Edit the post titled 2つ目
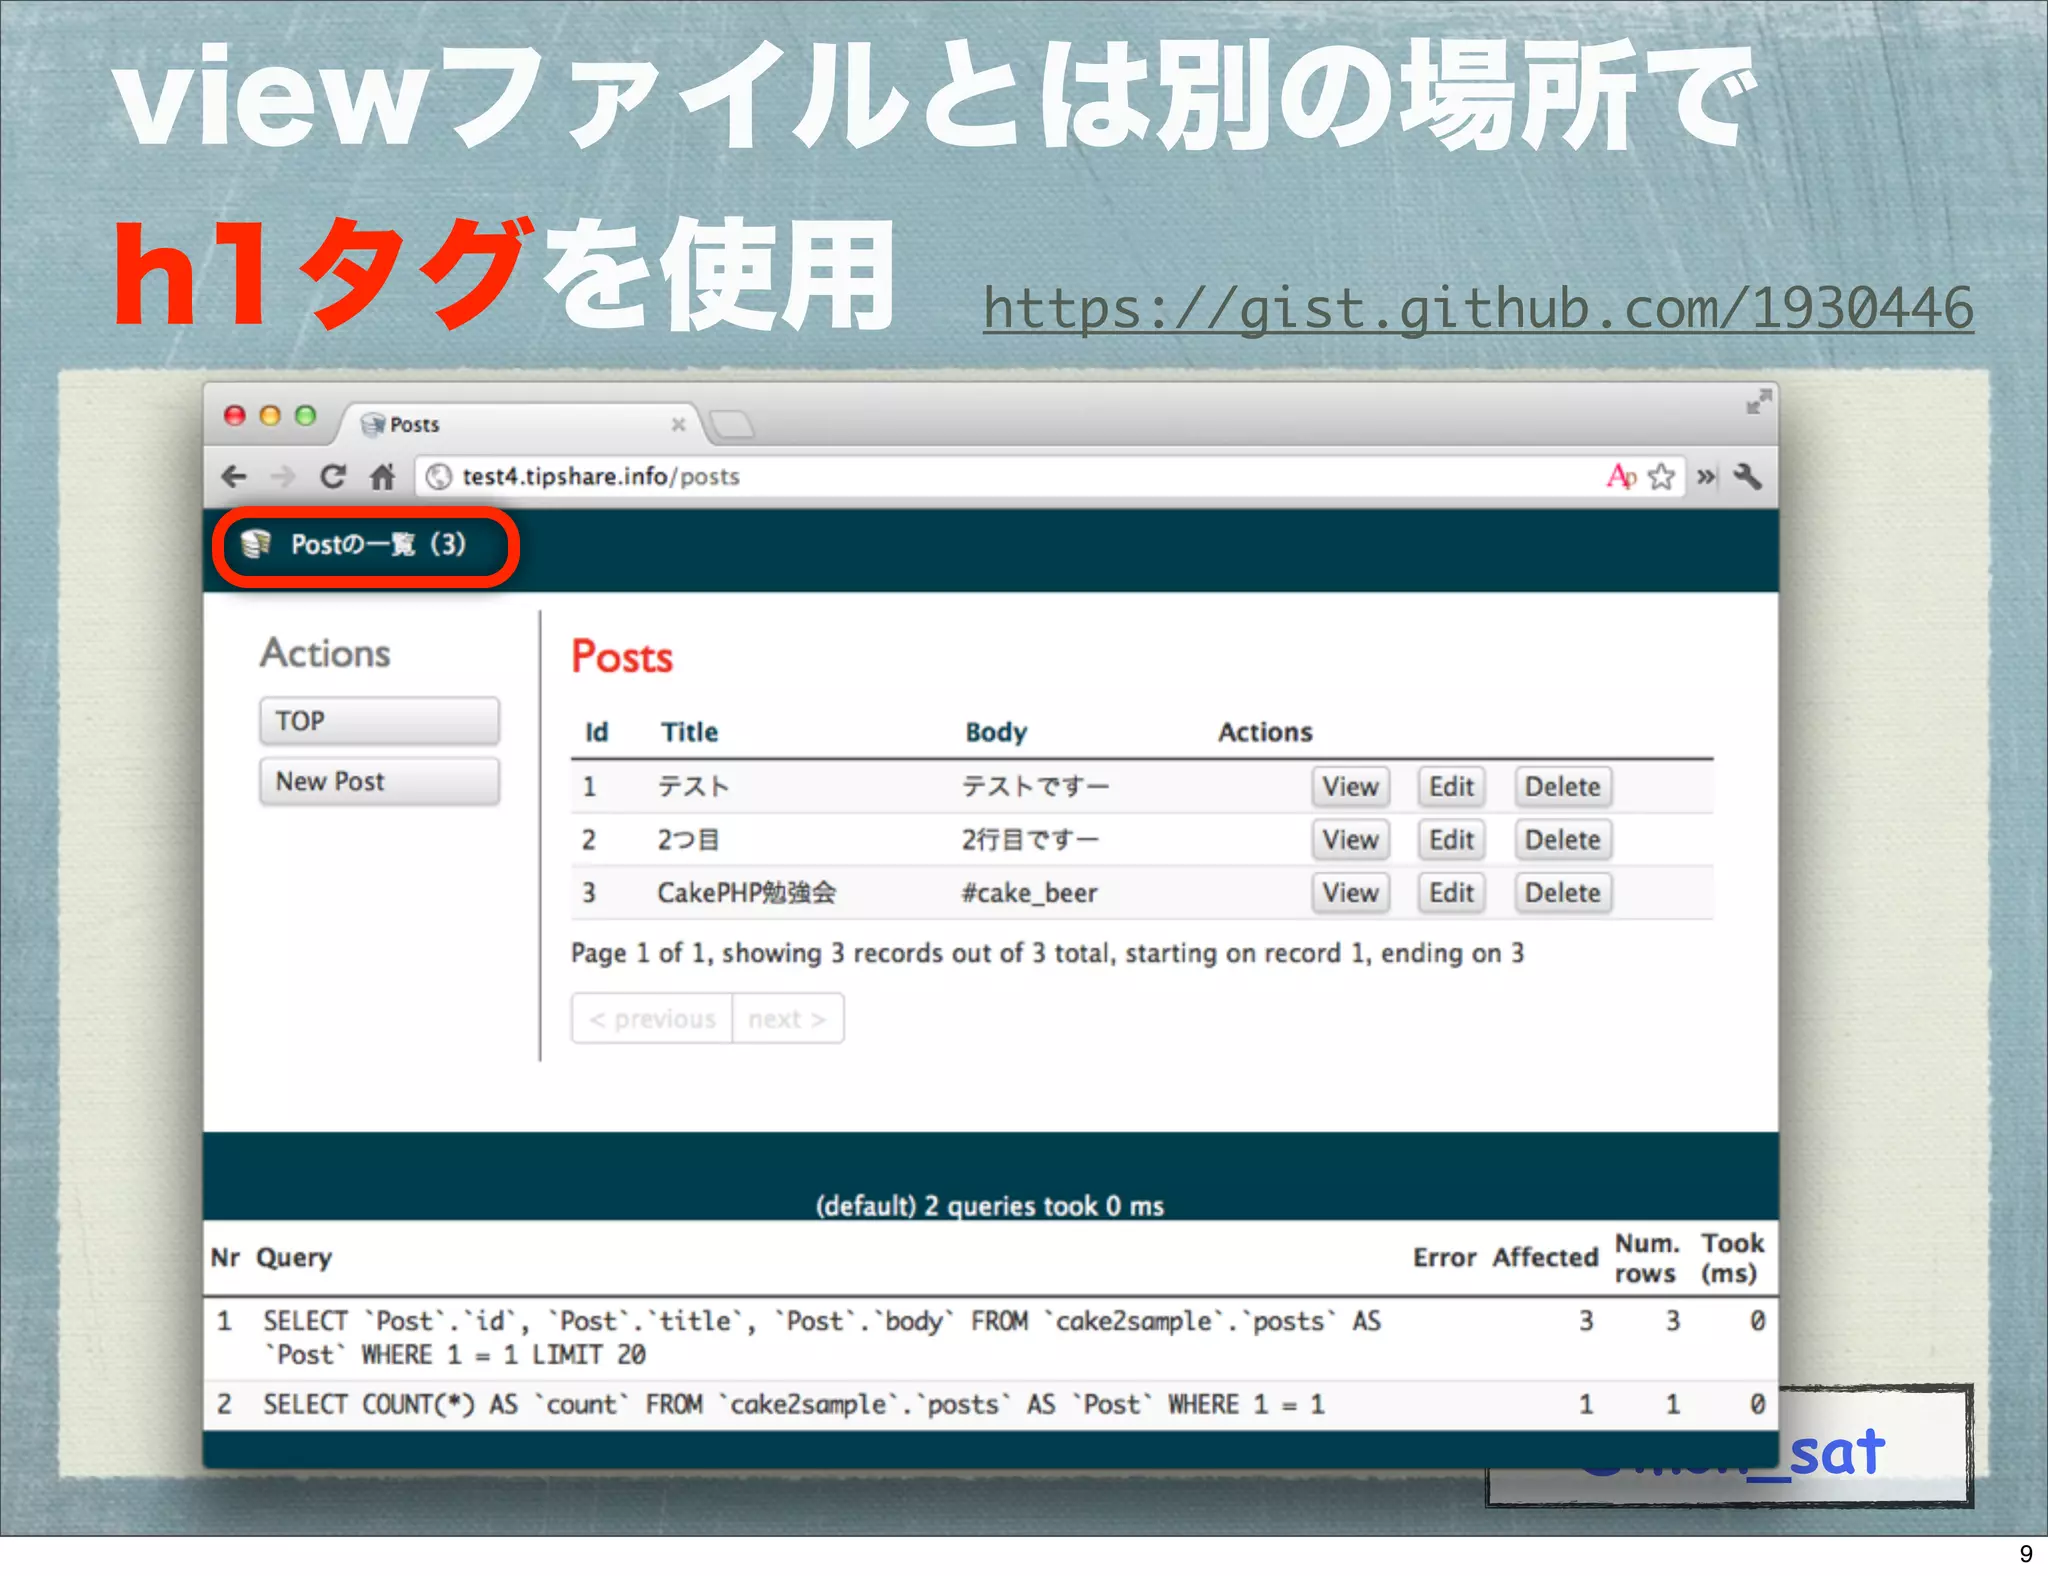 coord(1451,840)
